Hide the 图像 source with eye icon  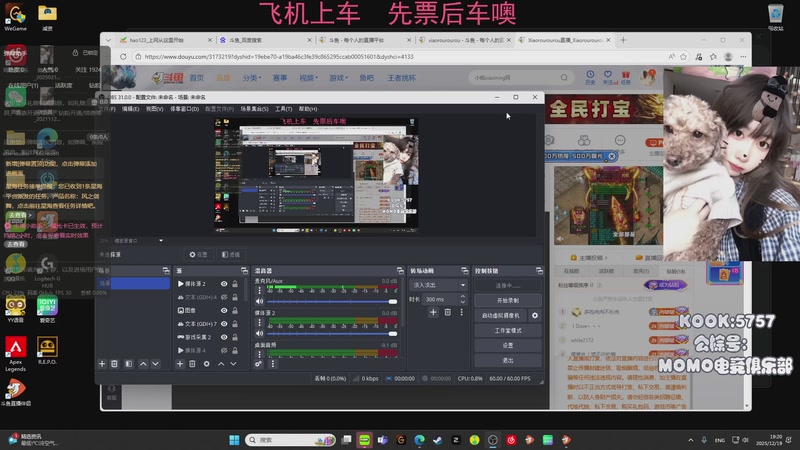[x=224, y=310]
